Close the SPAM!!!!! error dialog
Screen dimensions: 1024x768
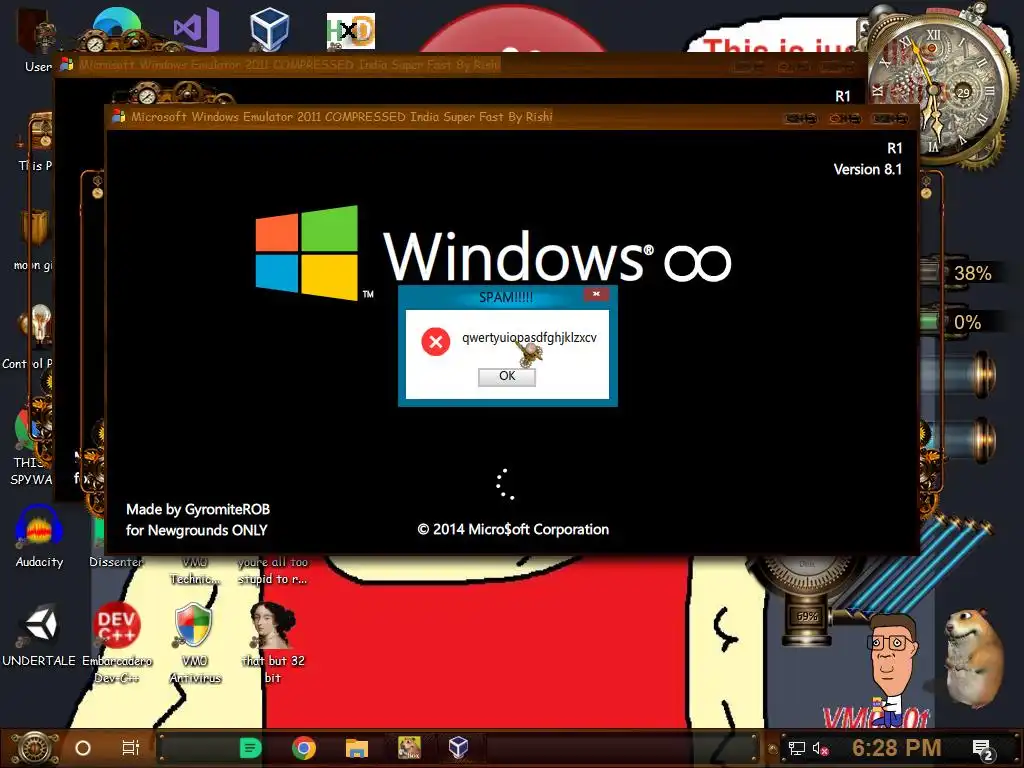click(596, 295)
